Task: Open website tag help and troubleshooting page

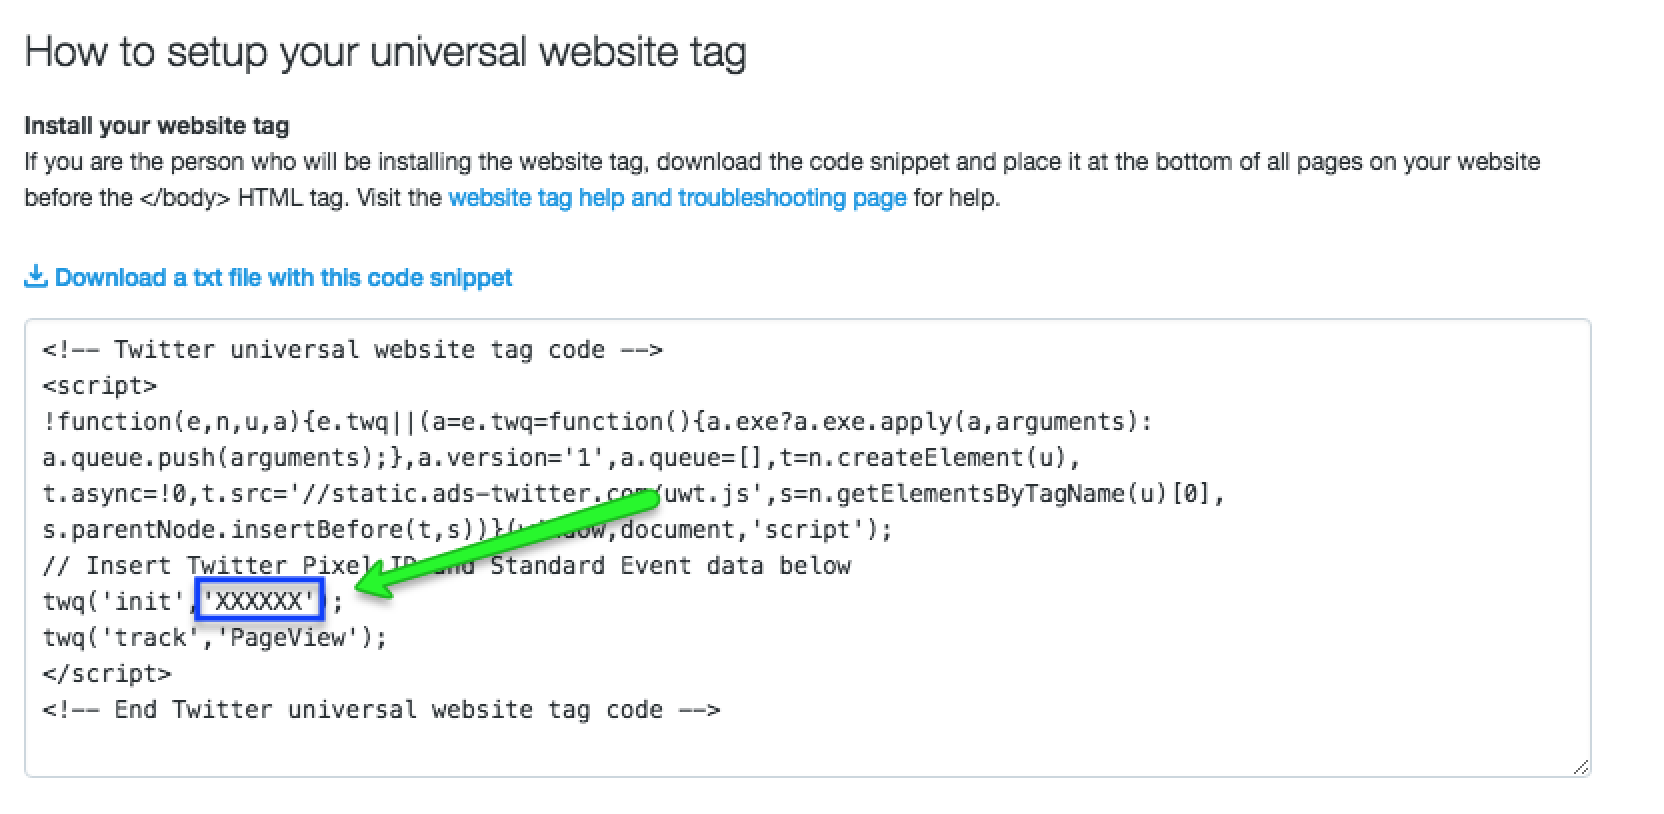Action: pyautogui.click(x=677, y=198)
